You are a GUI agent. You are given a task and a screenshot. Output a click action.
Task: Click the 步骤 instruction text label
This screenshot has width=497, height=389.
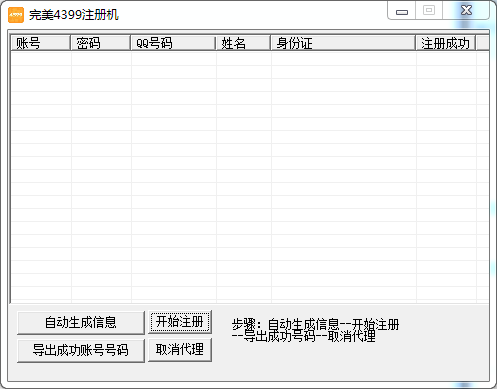[315, 330]
